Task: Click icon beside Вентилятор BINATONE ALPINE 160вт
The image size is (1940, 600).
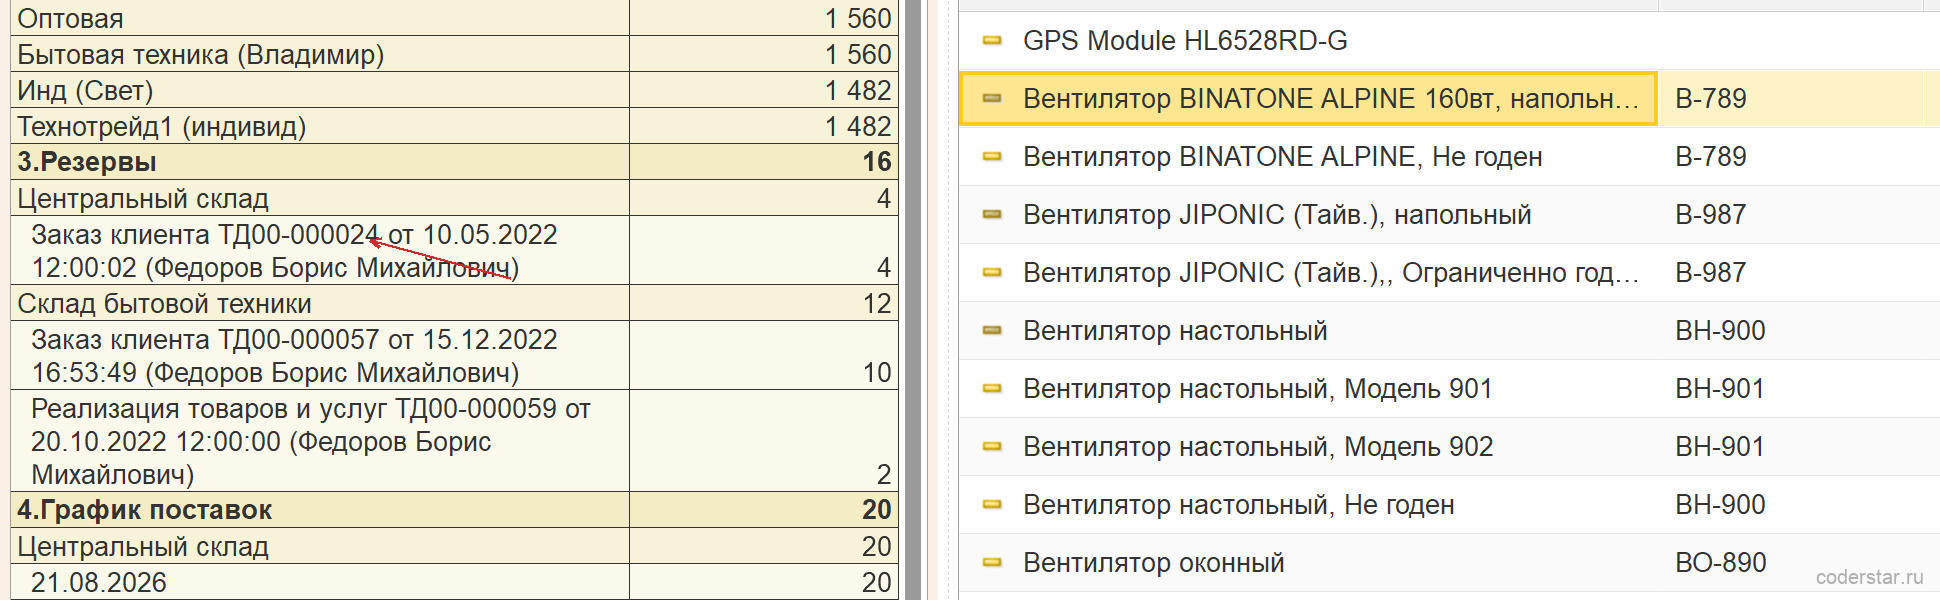Action: pos(992,99)
